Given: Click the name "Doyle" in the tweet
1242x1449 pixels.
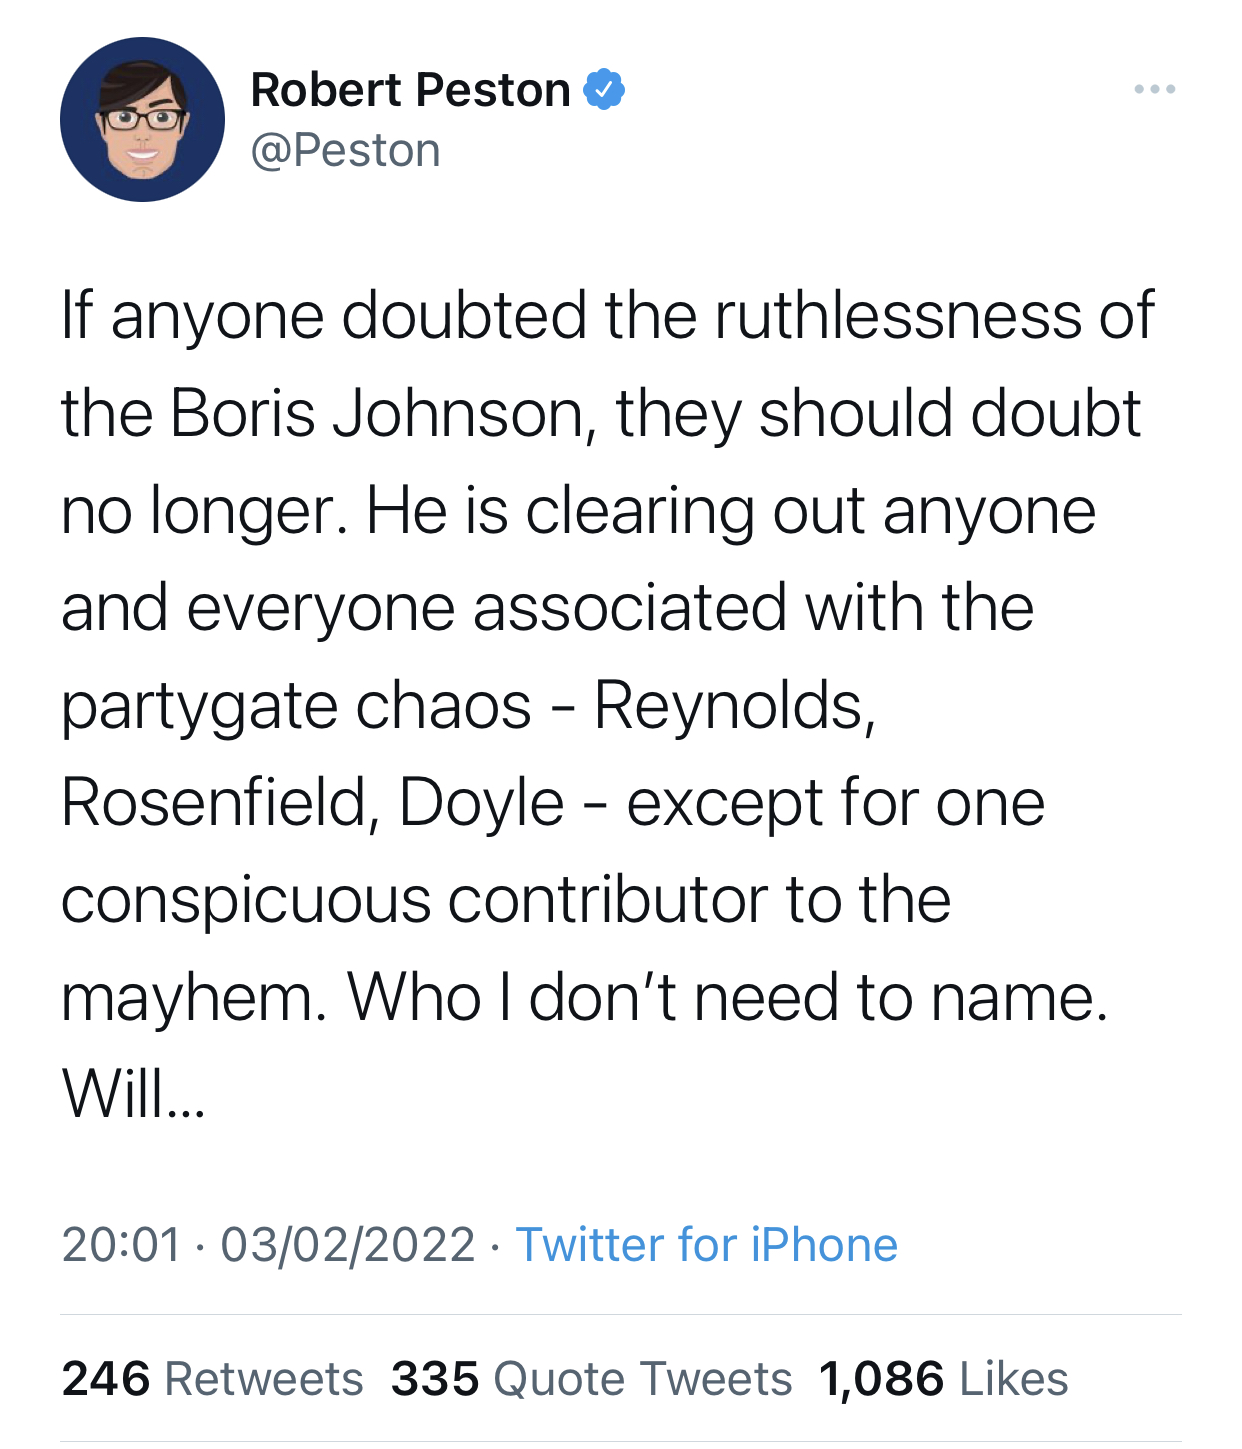Looking at the screenshot, I should click(481, 803).
